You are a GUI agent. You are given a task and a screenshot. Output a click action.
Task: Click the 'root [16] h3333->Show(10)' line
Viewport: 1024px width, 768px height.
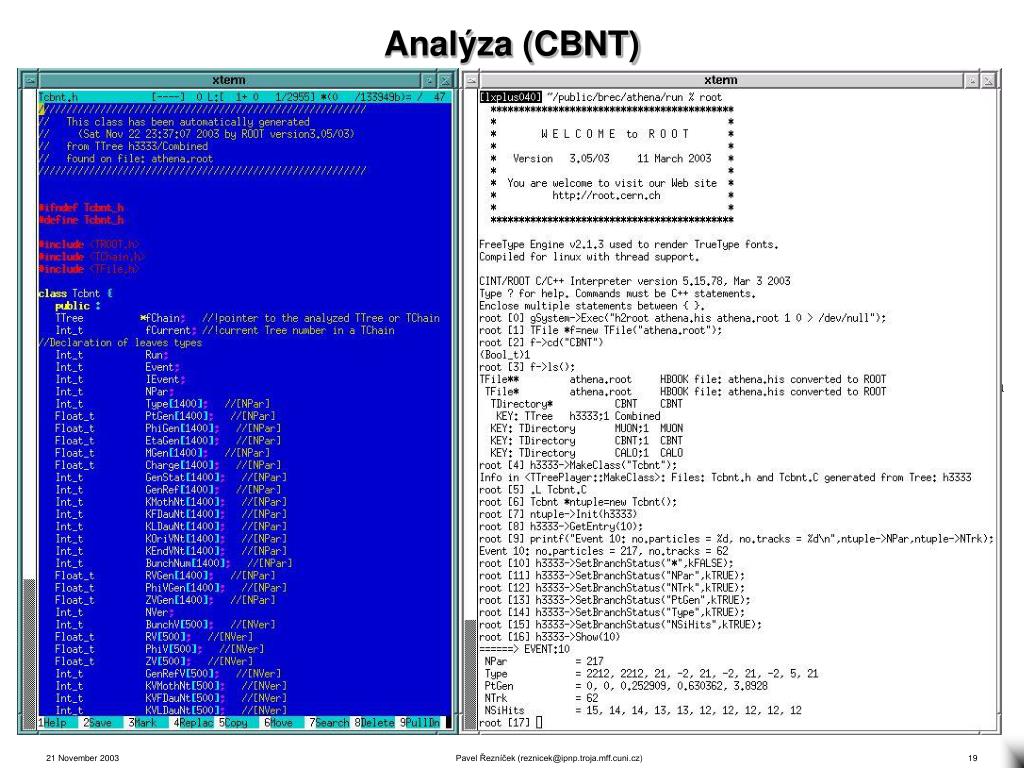point(550,637)
